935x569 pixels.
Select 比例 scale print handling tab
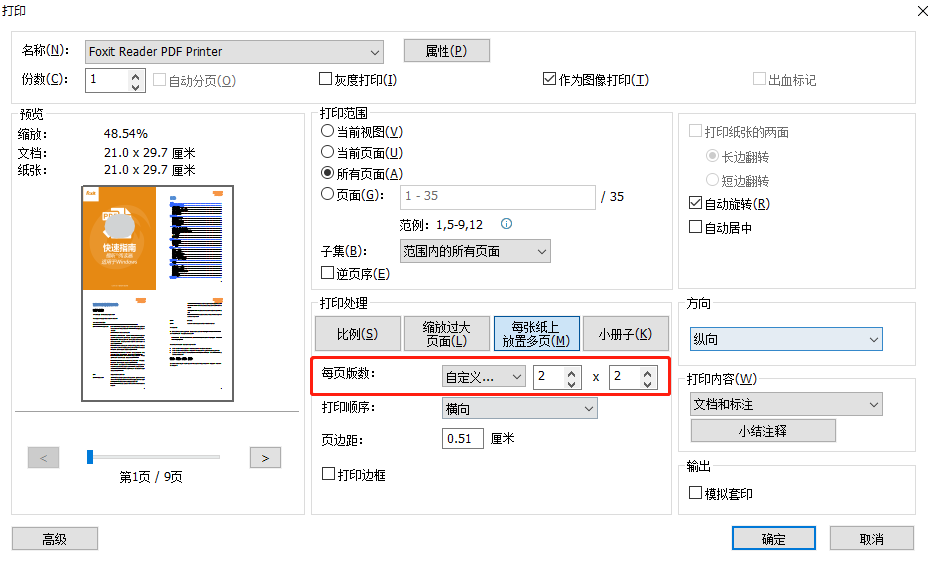[x=358, y=333]
